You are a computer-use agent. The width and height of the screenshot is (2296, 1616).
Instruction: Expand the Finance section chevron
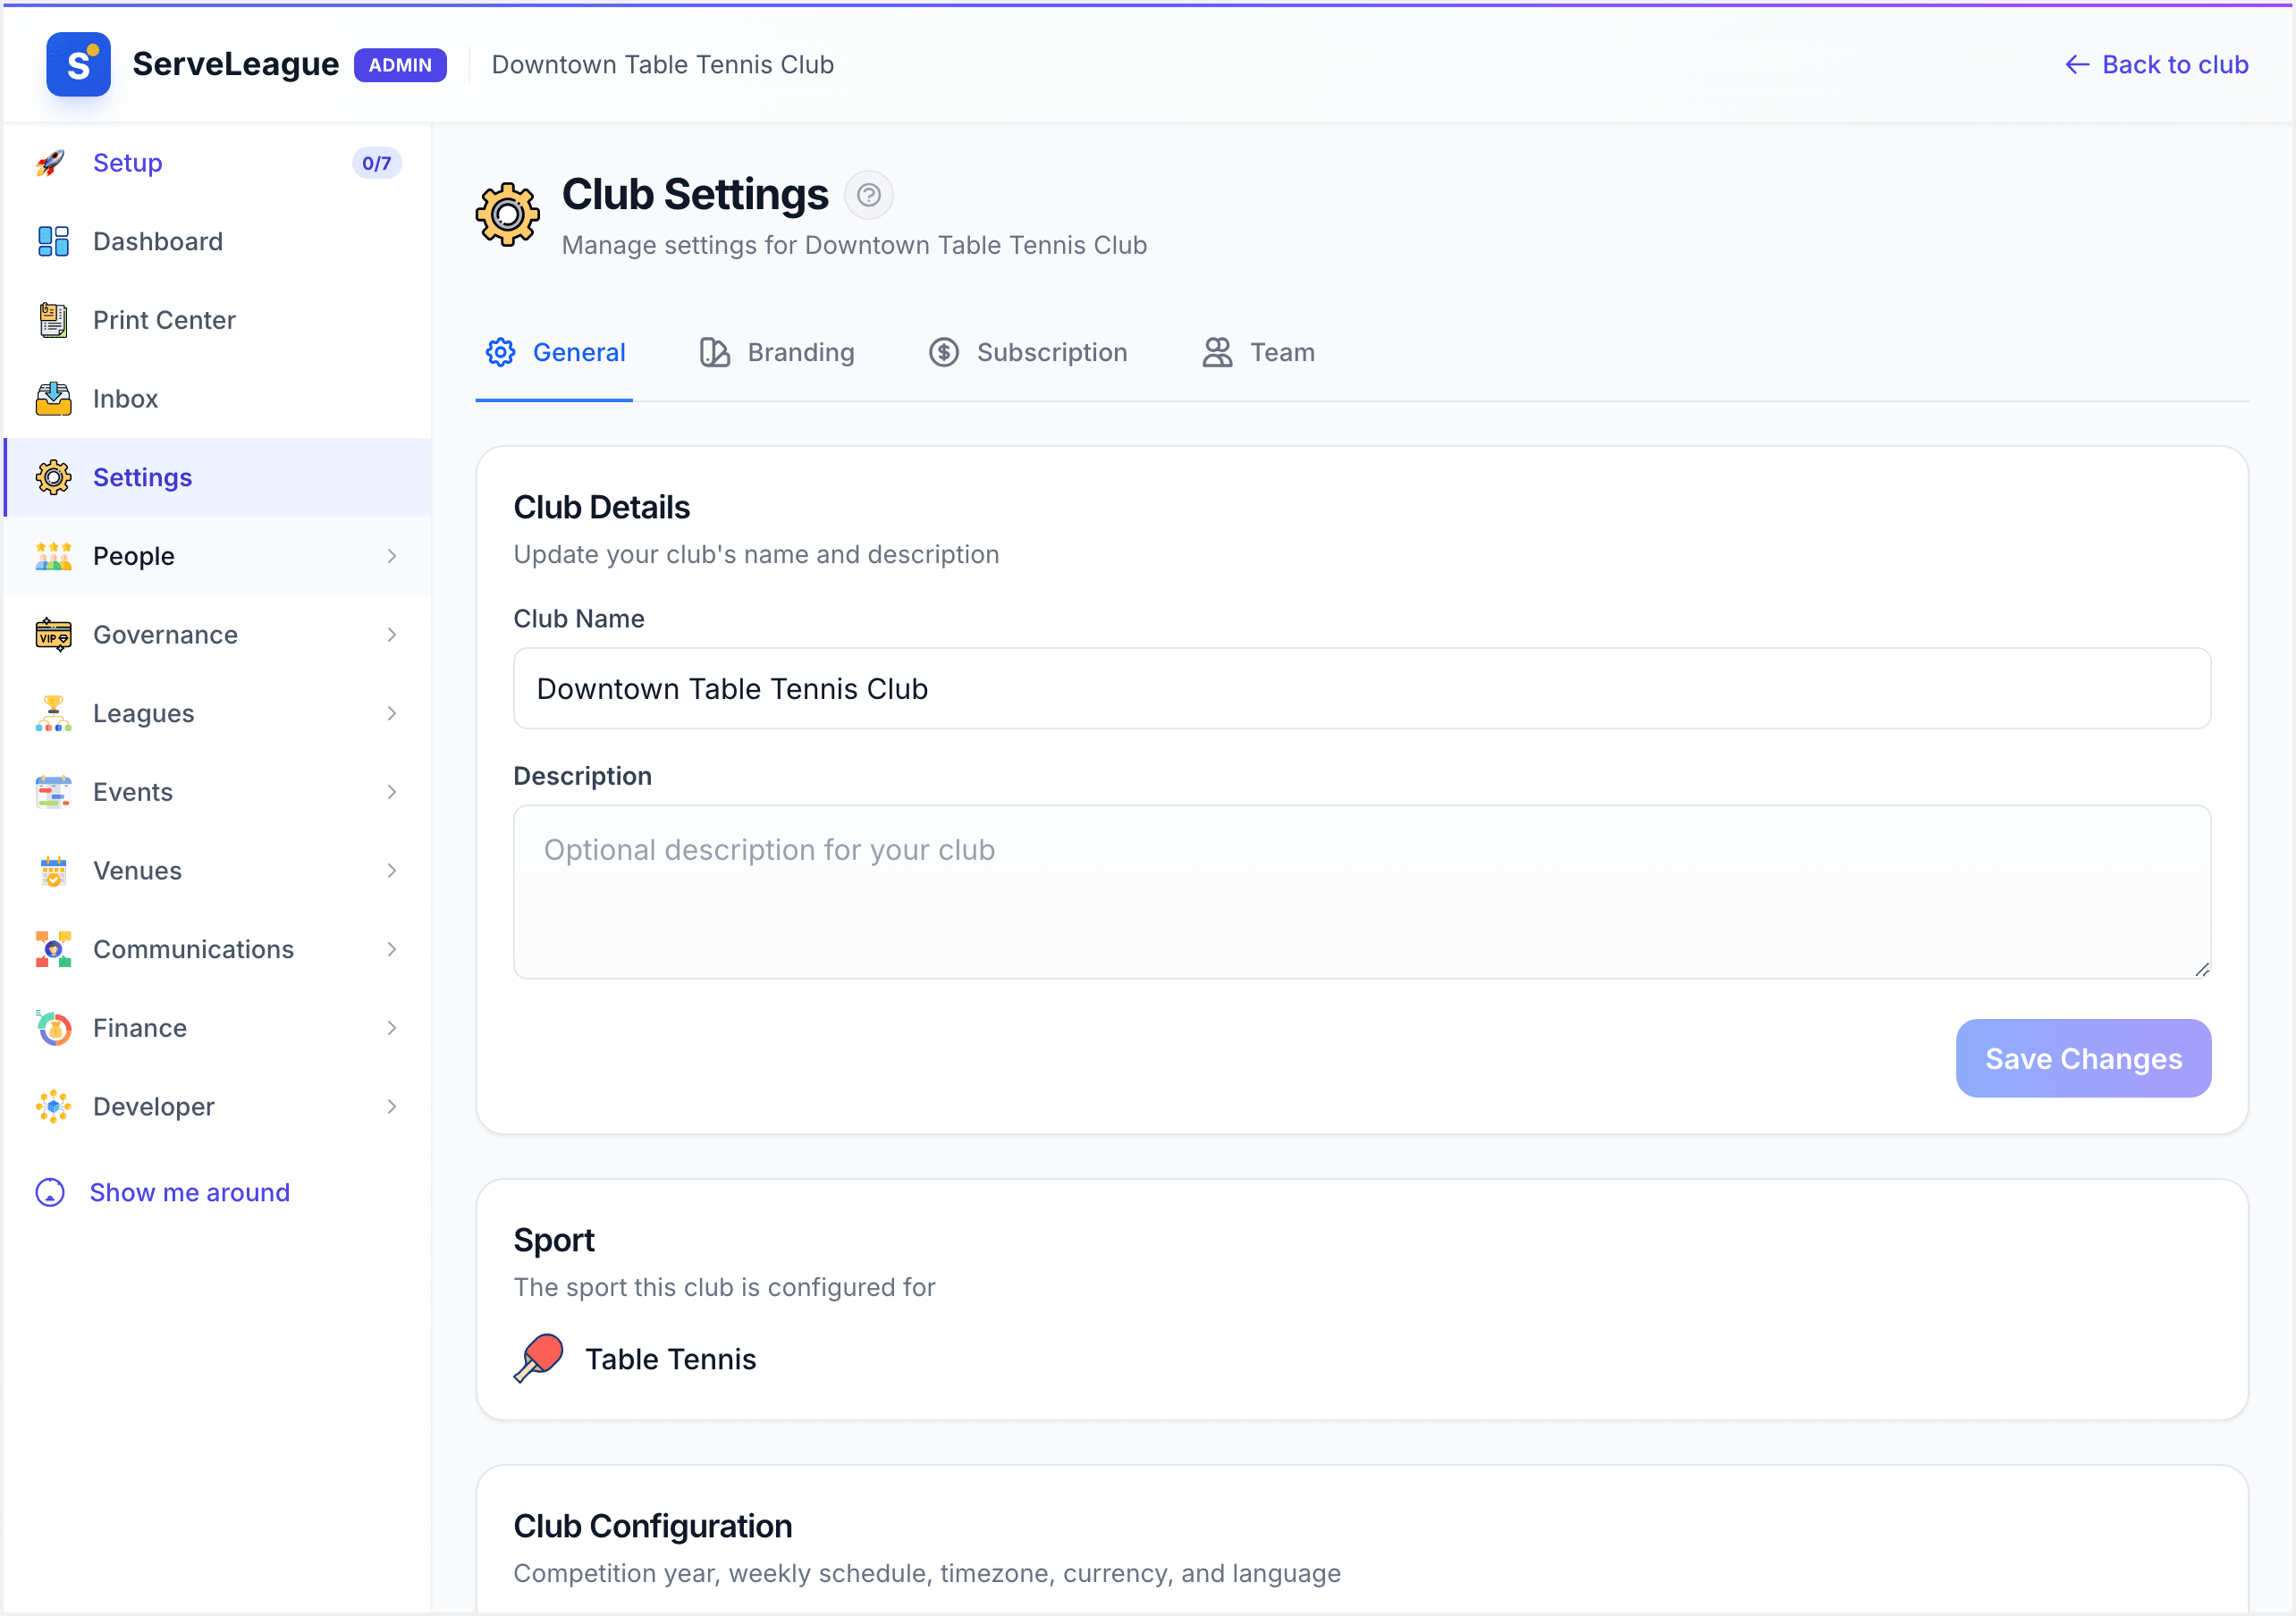(391, 1028)
